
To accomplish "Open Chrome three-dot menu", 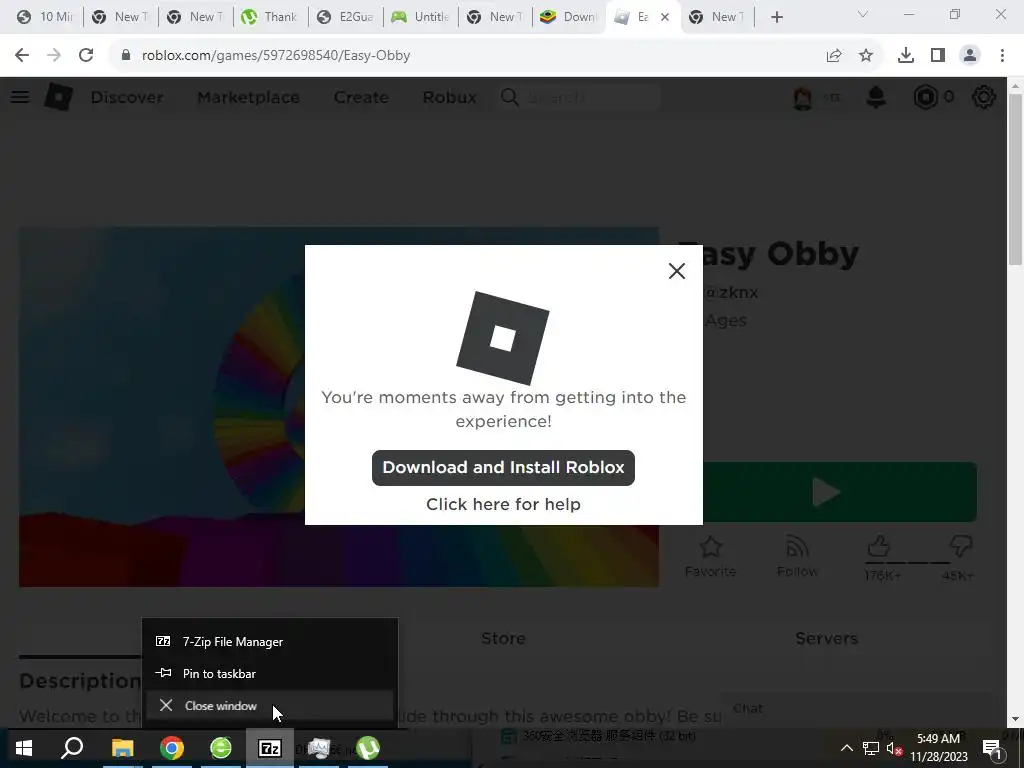I will click(1002, 56).
